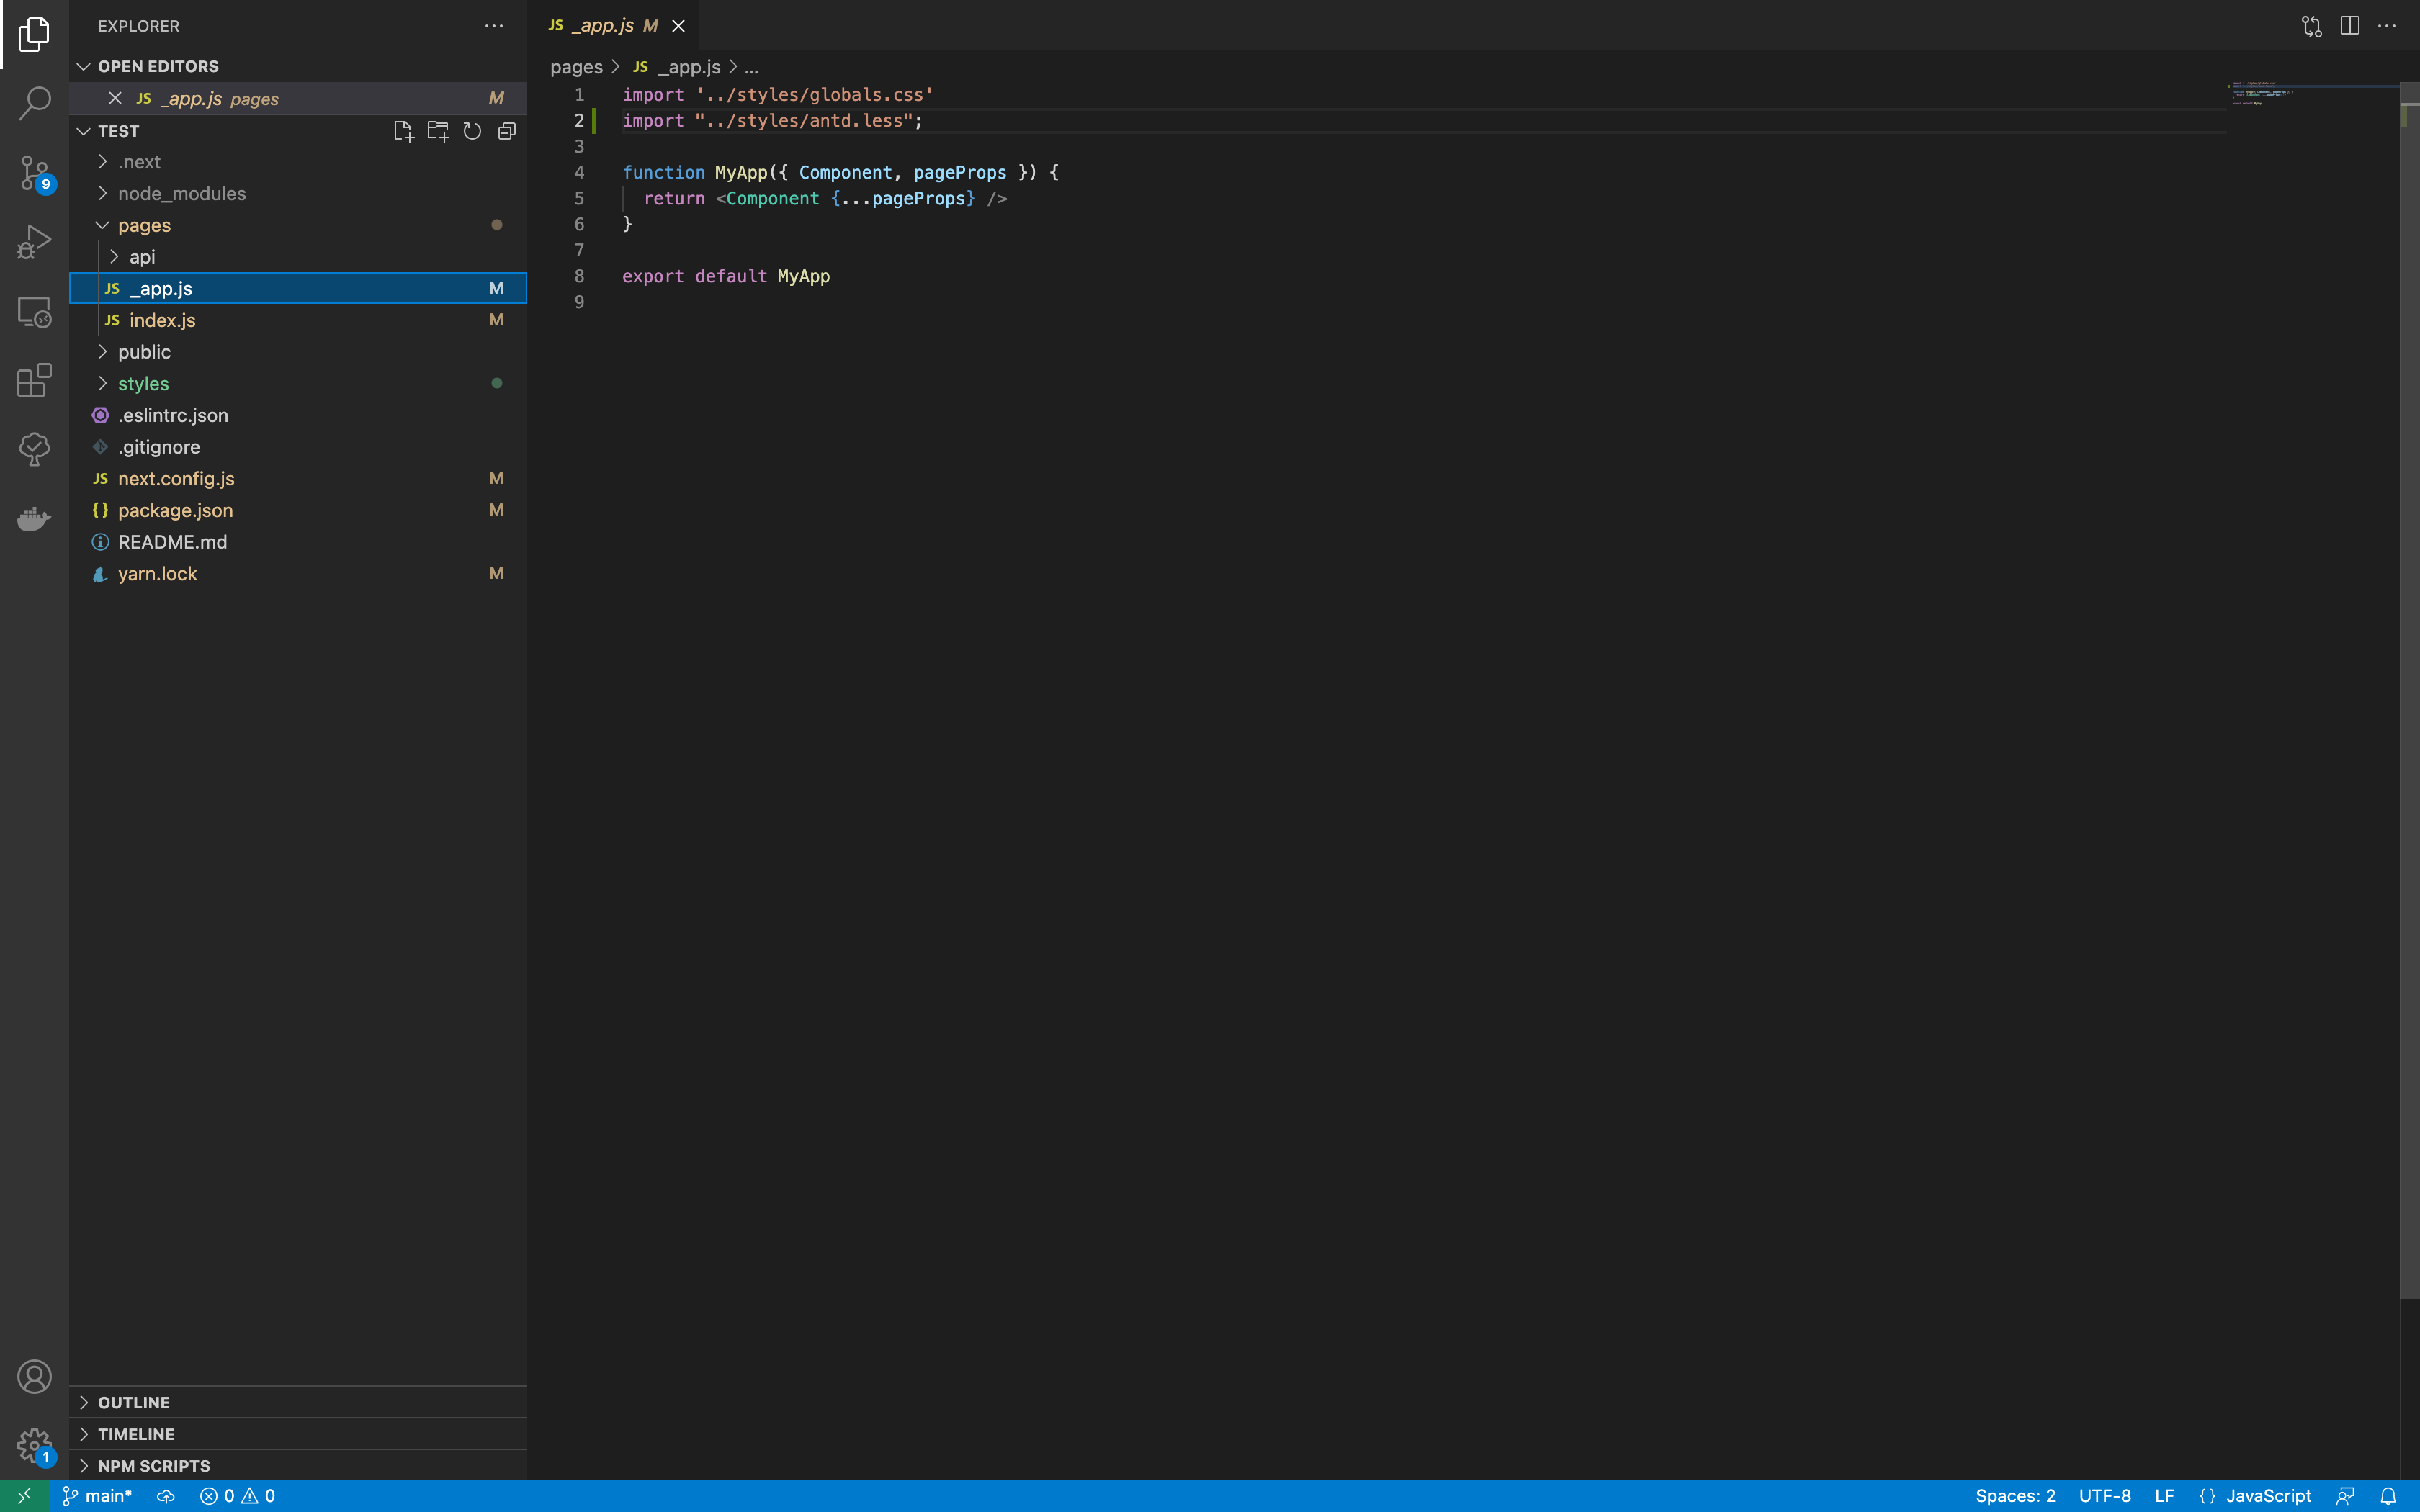Click the New Folder icon in Explorer
Image resolution: width=2420 pixels, height=1512 pixels.
[x=437, y=130]
